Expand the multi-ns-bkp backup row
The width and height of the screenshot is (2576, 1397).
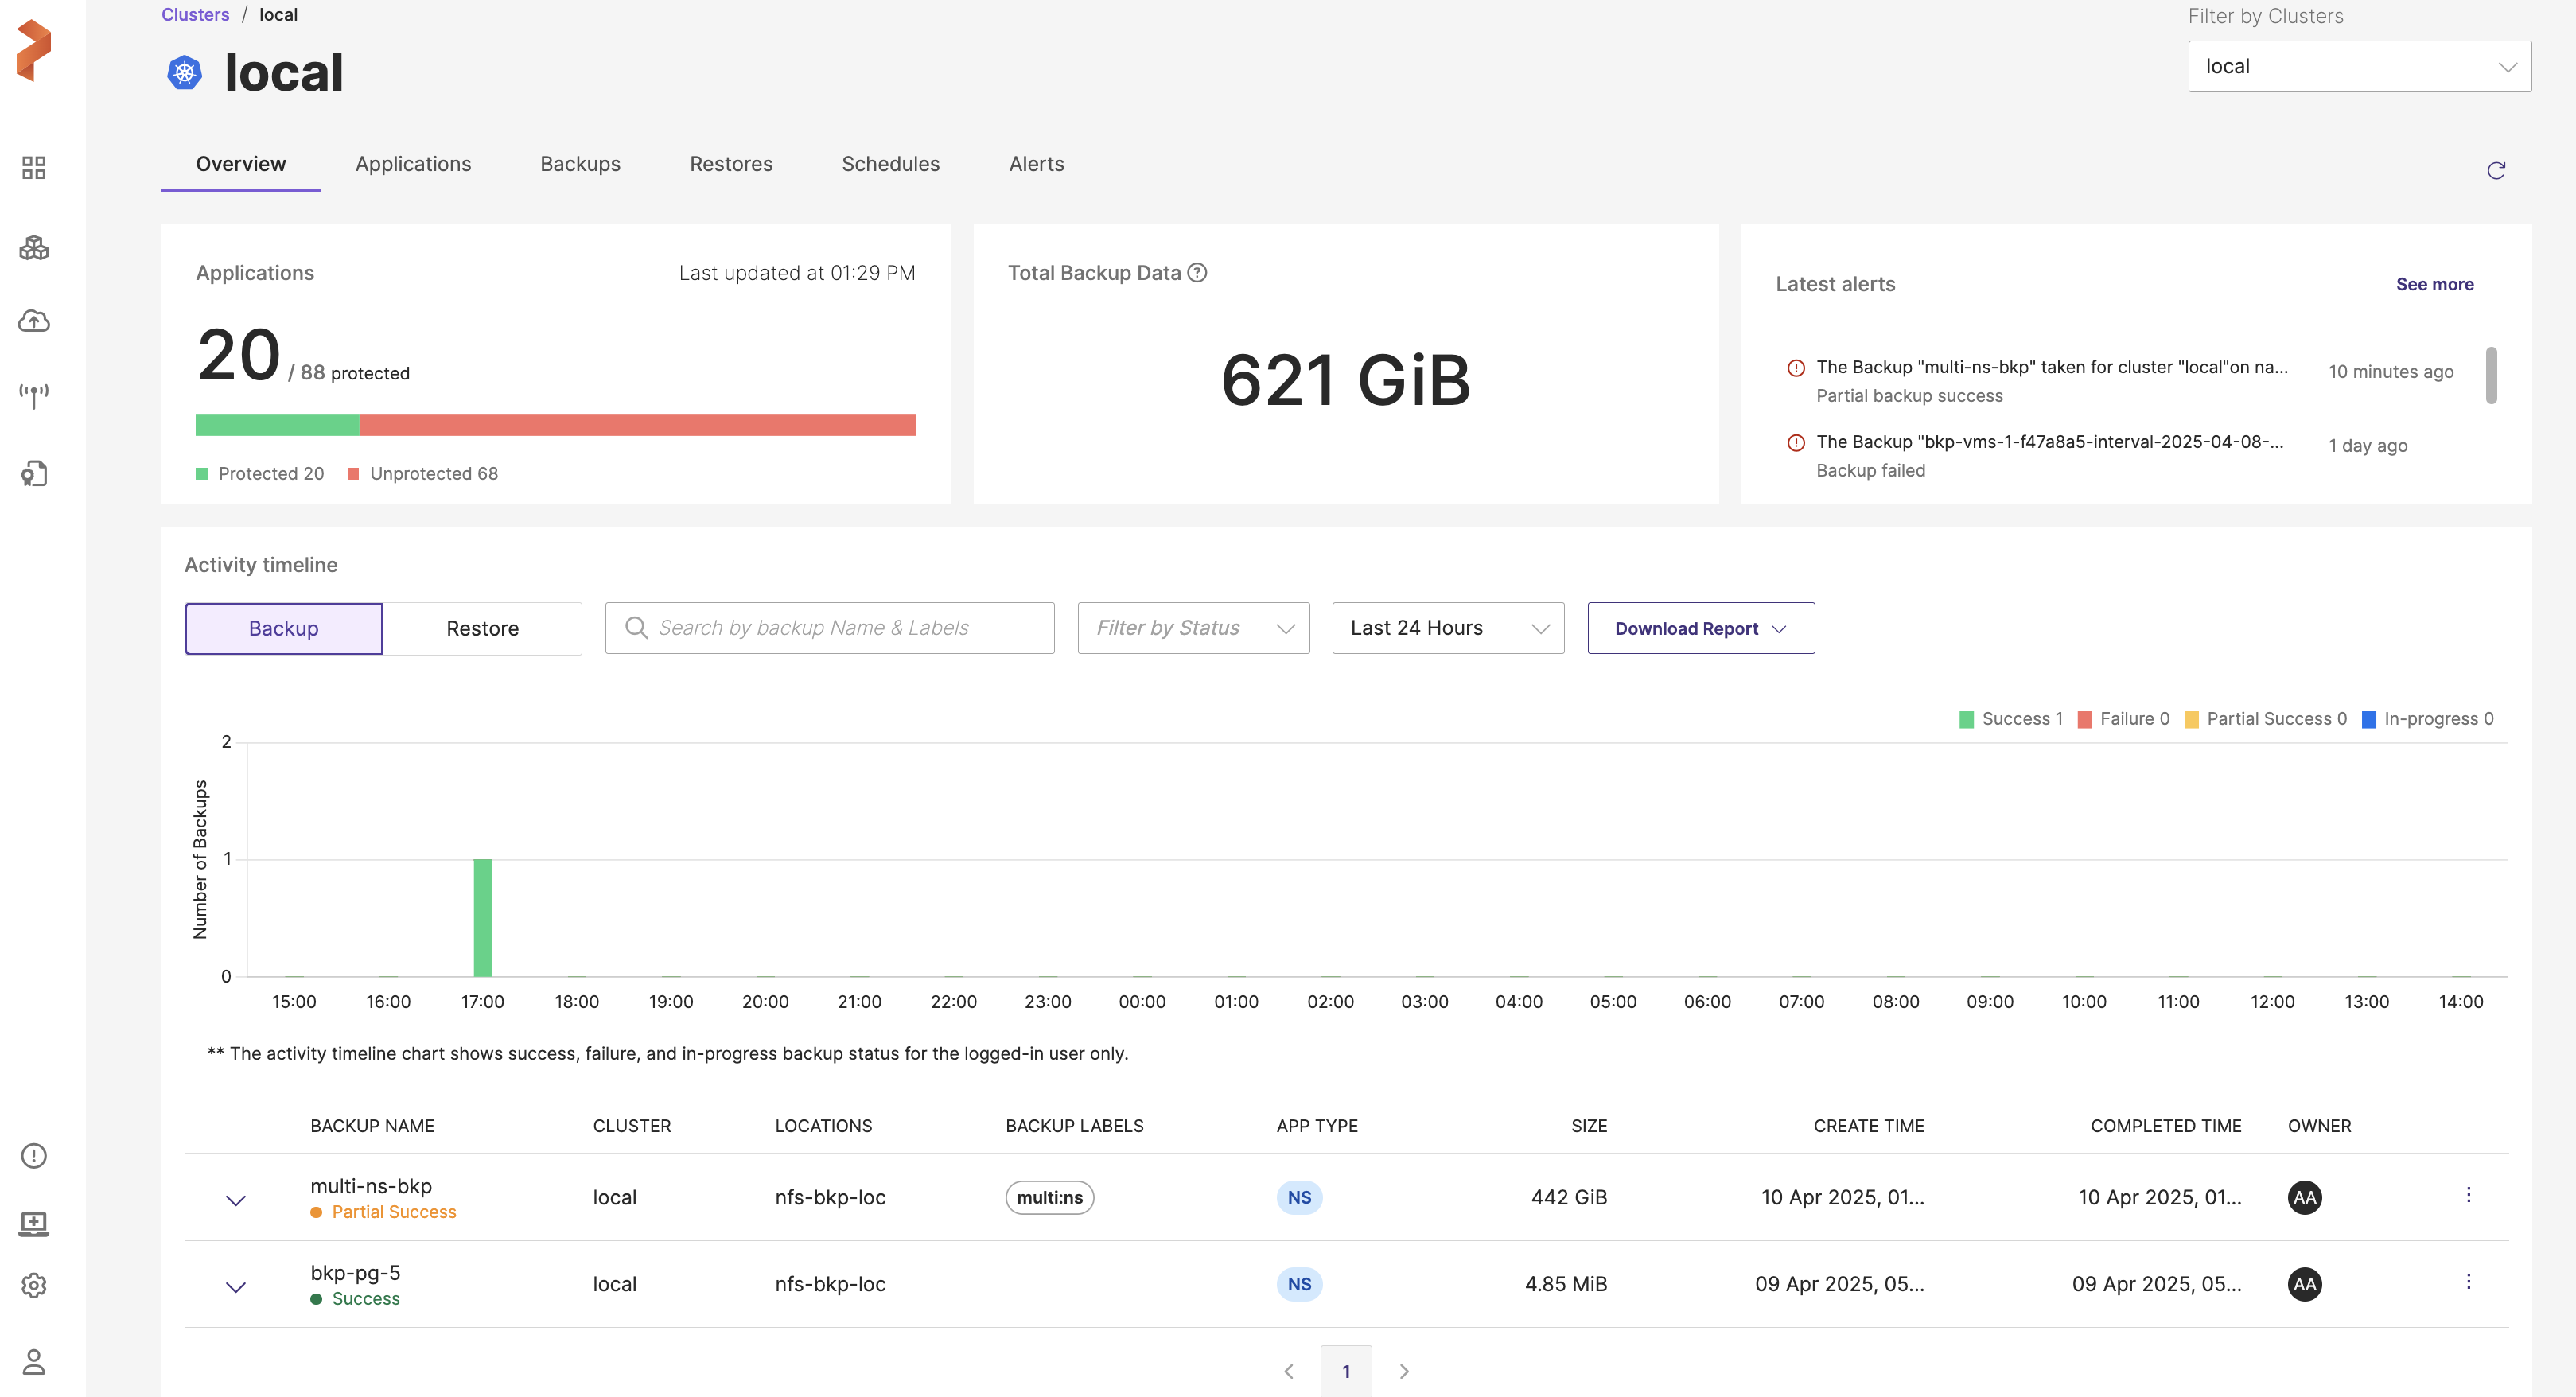[236, 1200]
